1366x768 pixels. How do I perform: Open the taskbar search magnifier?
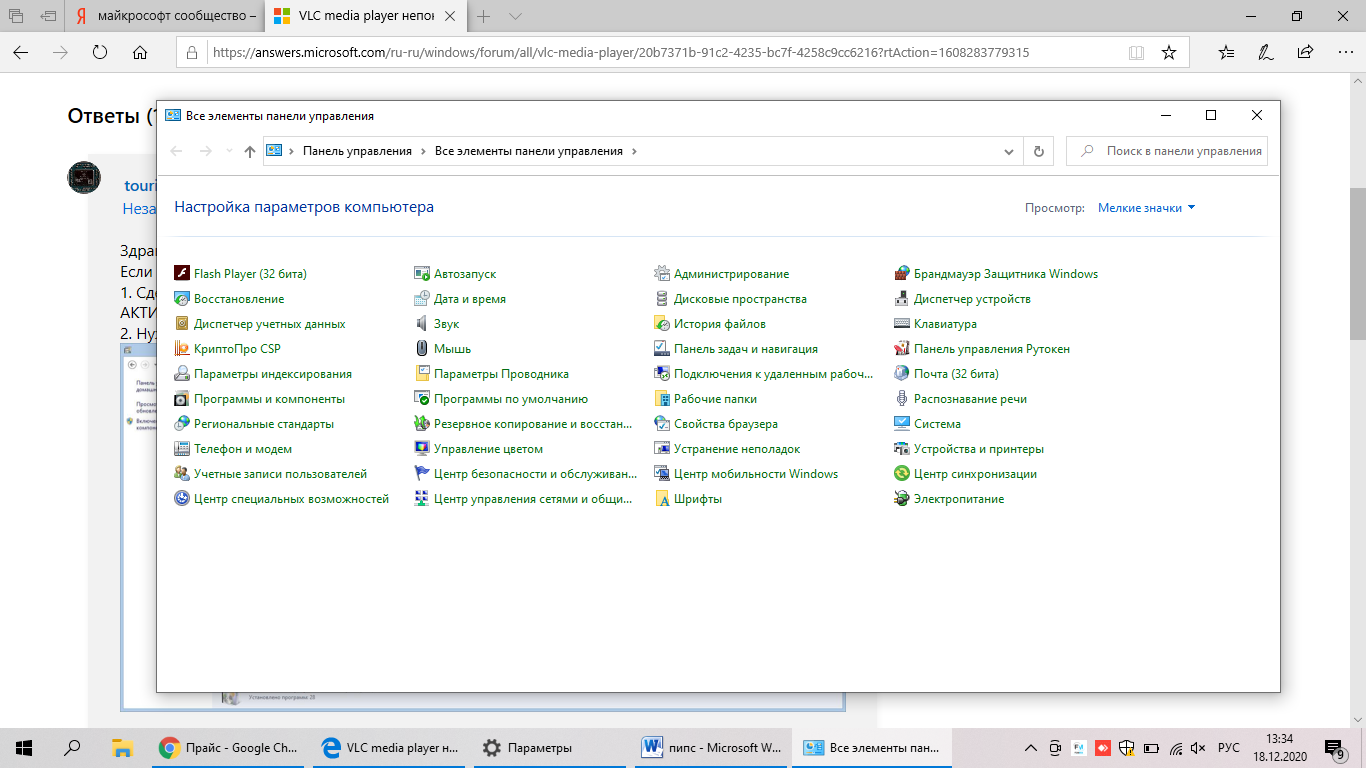coord(72,747)
